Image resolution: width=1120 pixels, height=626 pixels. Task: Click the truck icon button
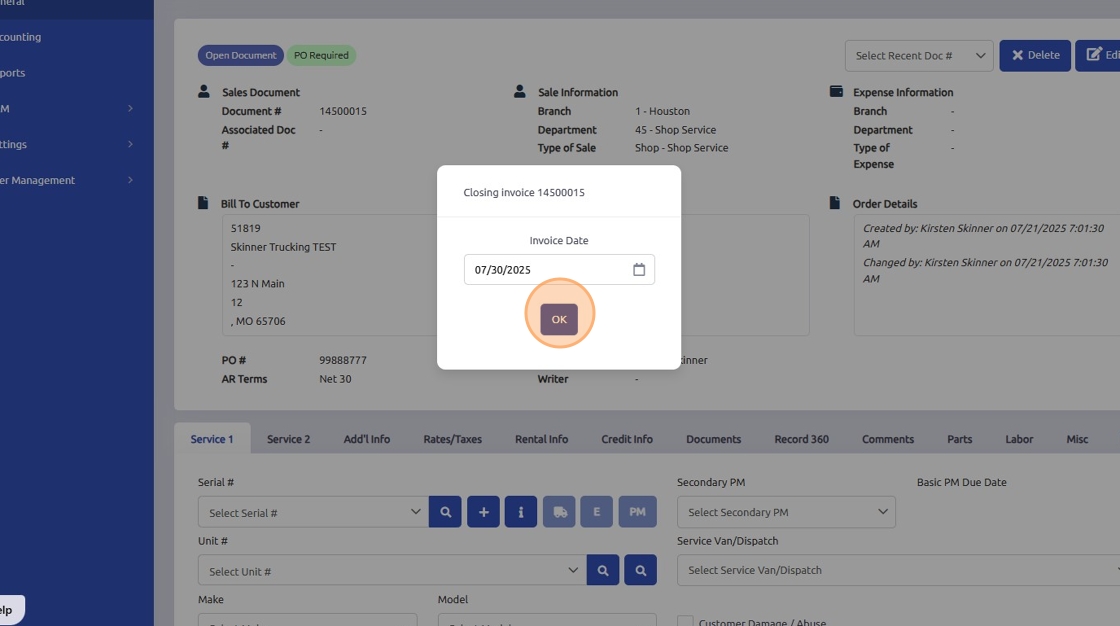point(559,512)
